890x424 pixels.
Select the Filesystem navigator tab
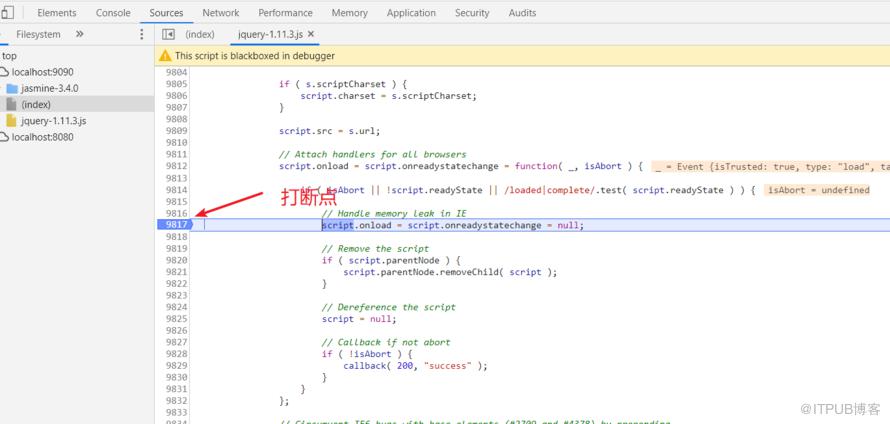38,34
